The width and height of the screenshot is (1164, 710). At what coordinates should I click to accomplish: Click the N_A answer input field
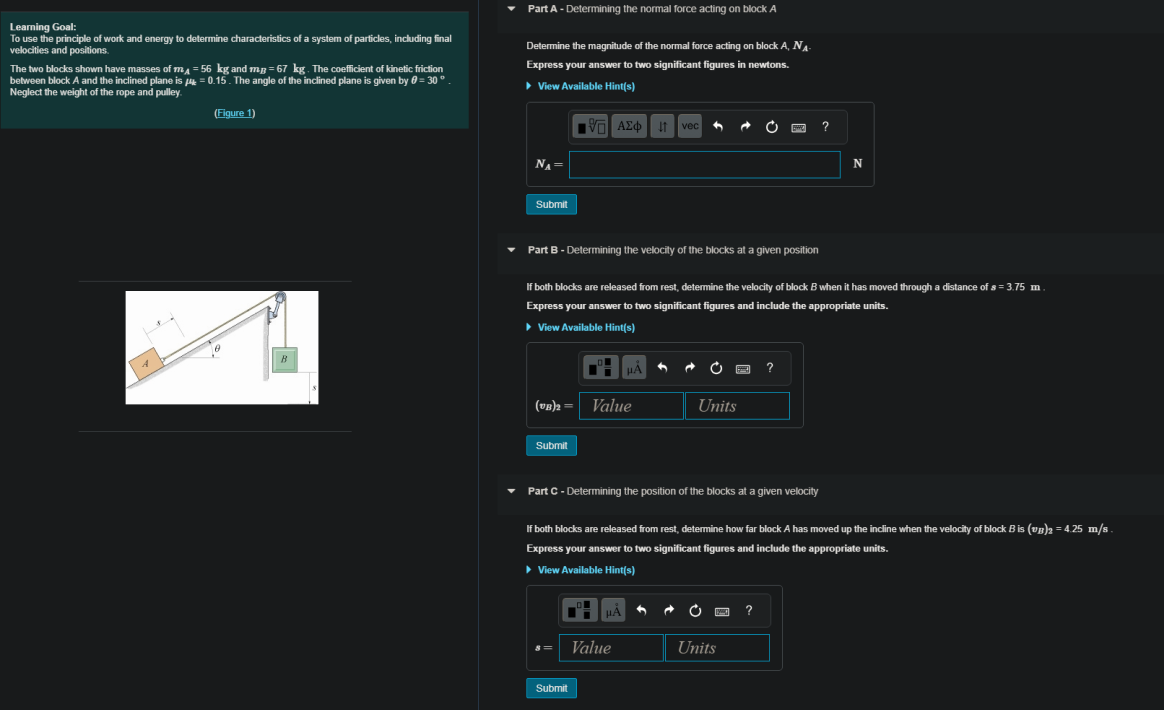[x=704, y=164]
